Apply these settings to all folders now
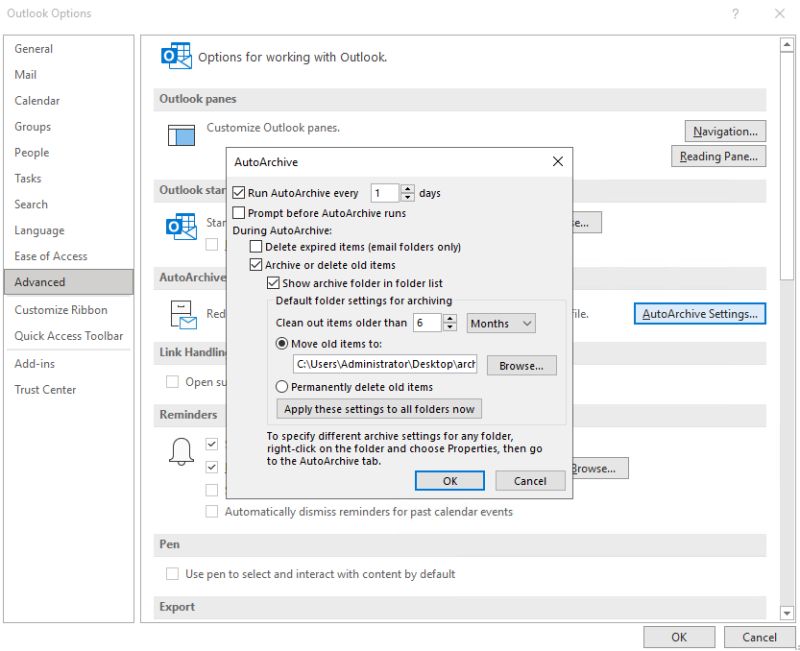The image size is (800, 651). [378, 409]
